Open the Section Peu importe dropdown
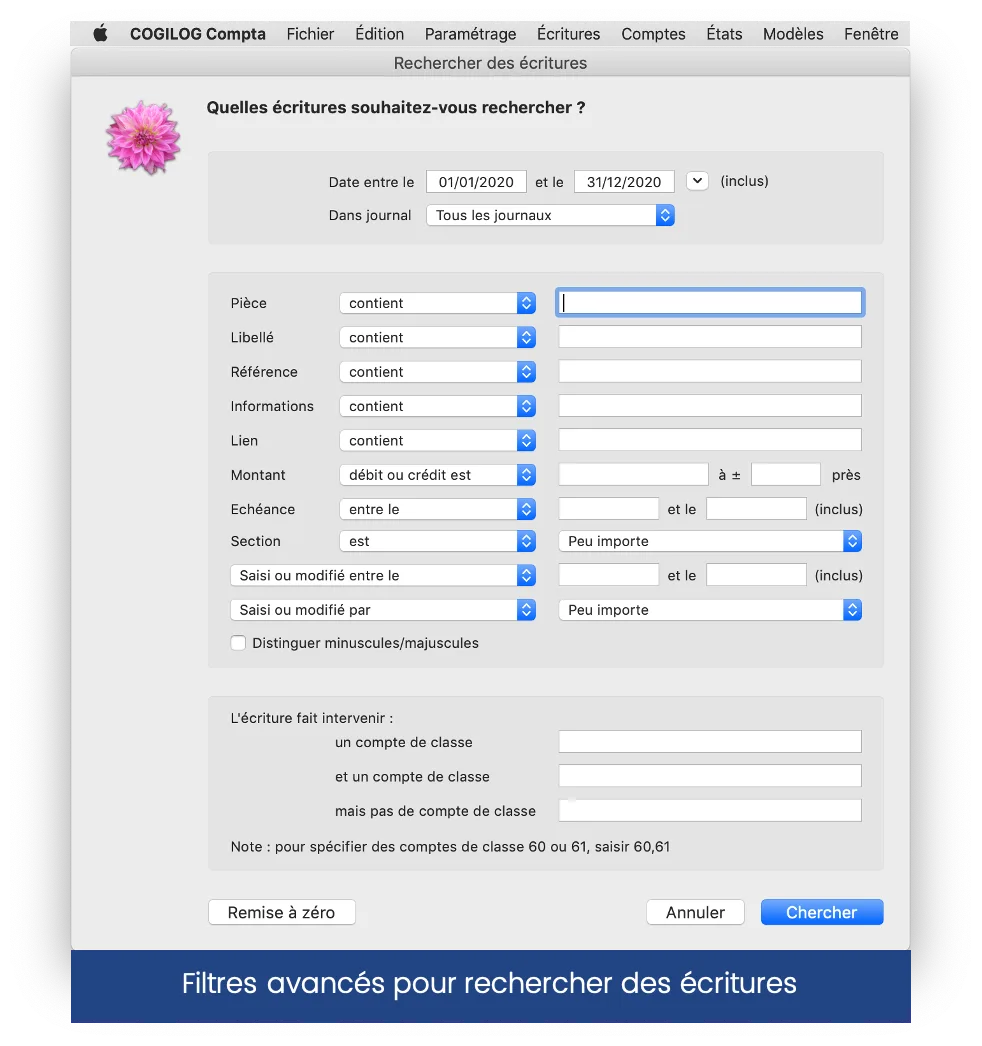Image resolution: width=982 pixels, height=1046 pixels. point(710,541)
